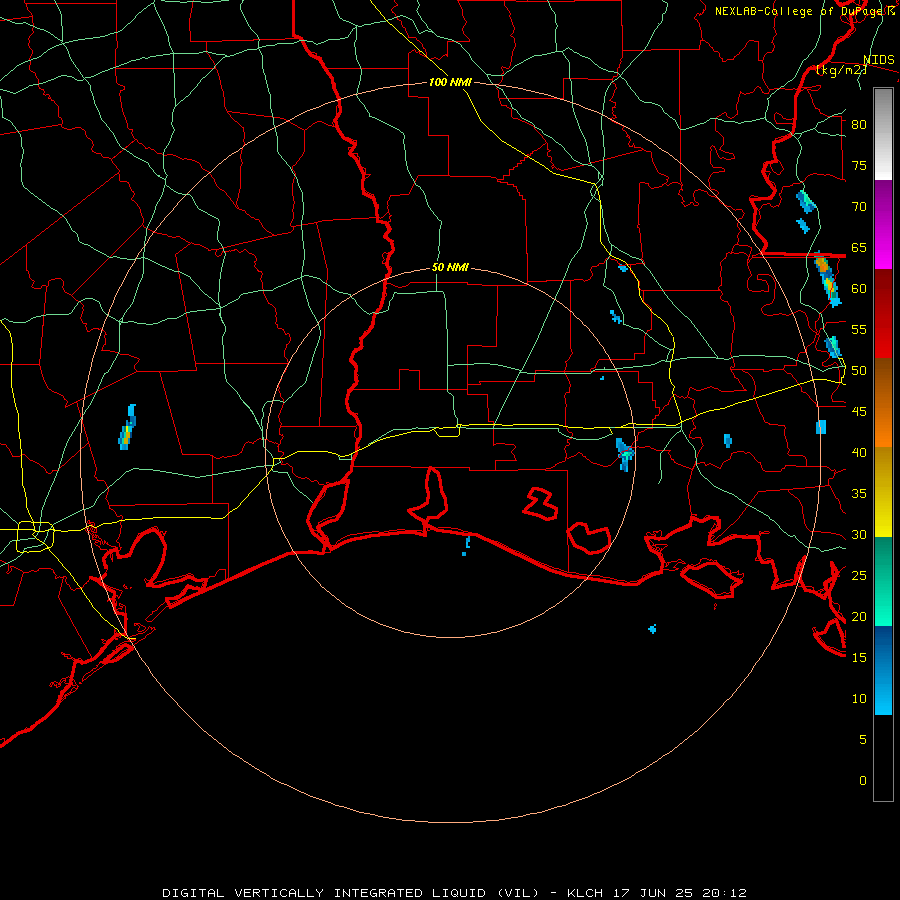Image resolution: width=900 pixels, height=900 pixels.
Task: Click the magenta band of the color bar
Action: click(883, 224)
